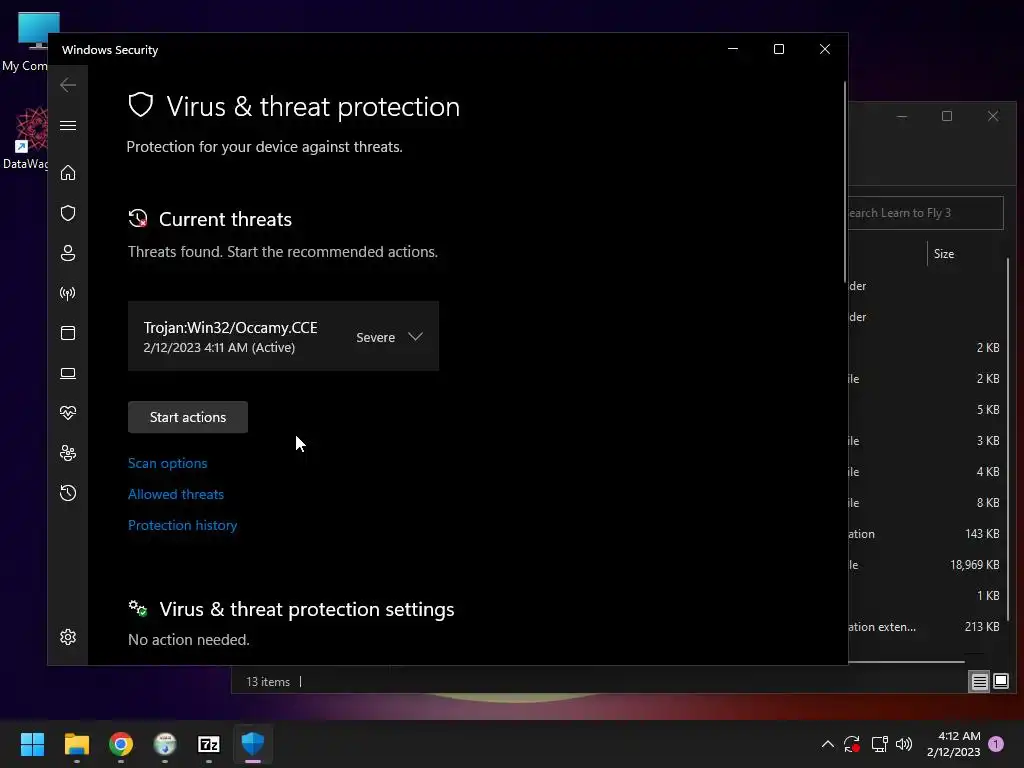Open the 7-Zip taskbar icon
1024x768 pixels.
click(x=209, y=744)
